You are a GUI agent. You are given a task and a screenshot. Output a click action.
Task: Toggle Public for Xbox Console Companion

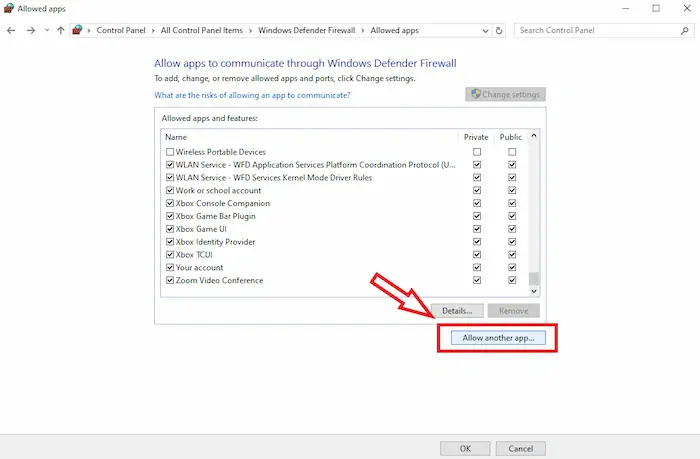tap(512, 203)
